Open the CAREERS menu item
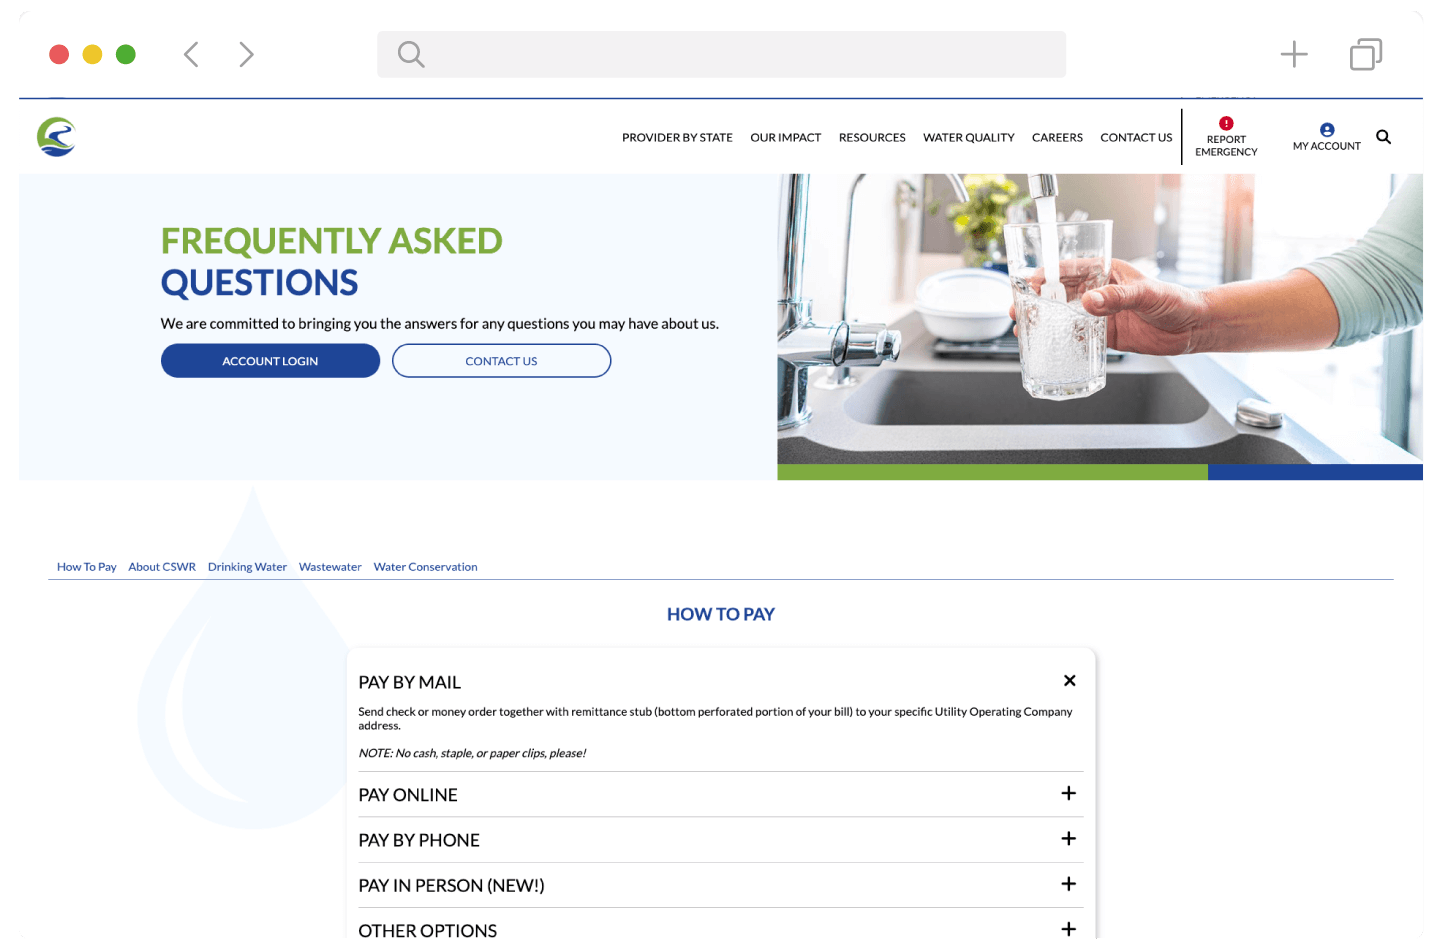The height and width of the screenshot is (950, 1440). [x=1057, y=137]
